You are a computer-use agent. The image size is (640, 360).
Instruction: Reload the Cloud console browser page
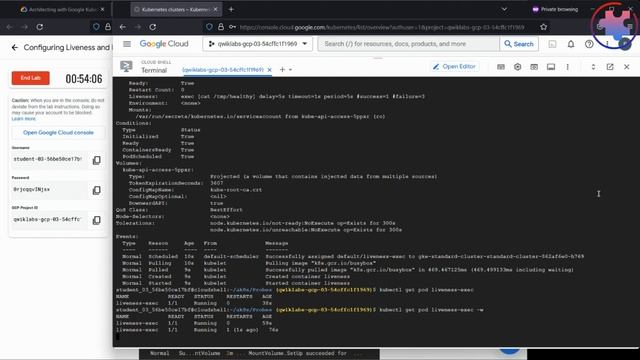pyautogui.click(x=153, y=27)
